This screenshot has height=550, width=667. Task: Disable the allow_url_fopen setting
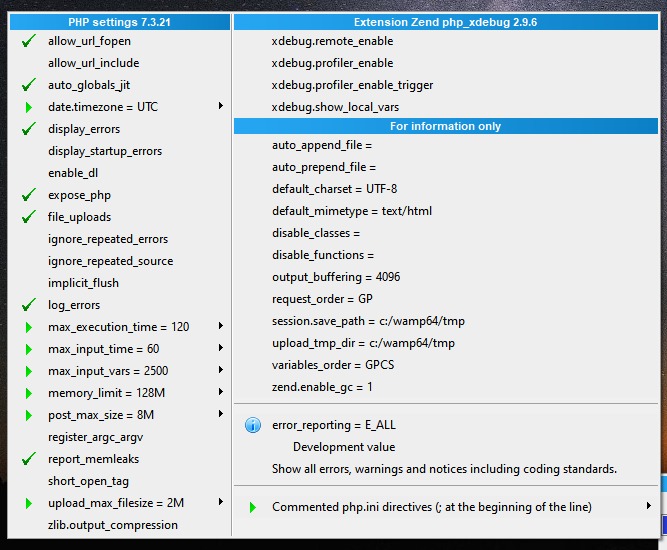pyautogui.click(x=89, y=41)
